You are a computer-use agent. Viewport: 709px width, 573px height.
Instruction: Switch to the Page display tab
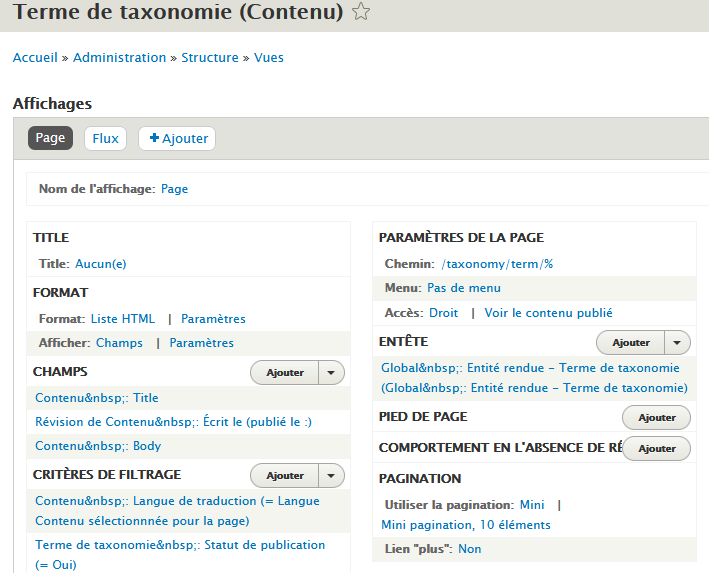pos(50,138)
